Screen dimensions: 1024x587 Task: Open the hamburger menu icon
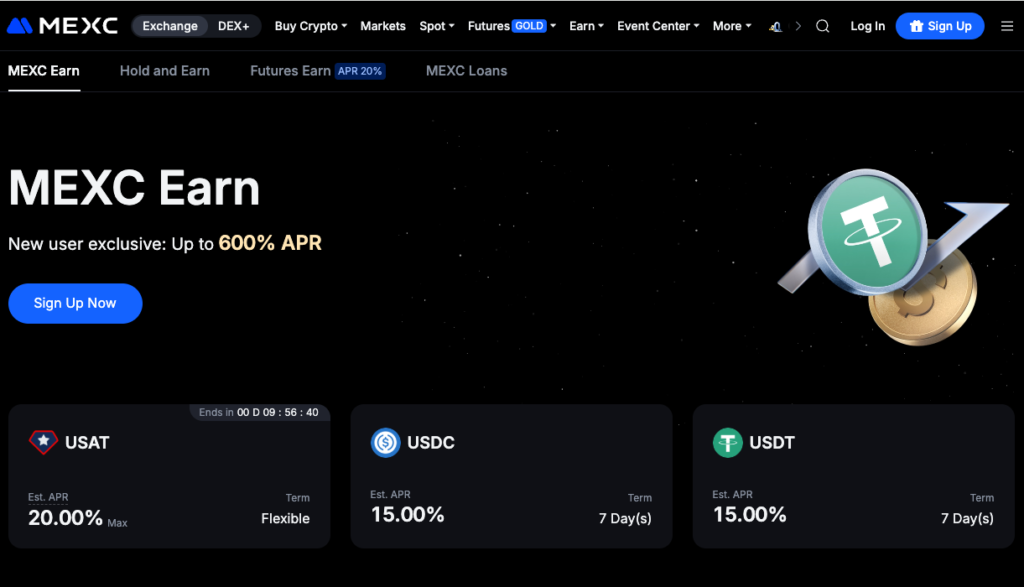(1006, 26)
